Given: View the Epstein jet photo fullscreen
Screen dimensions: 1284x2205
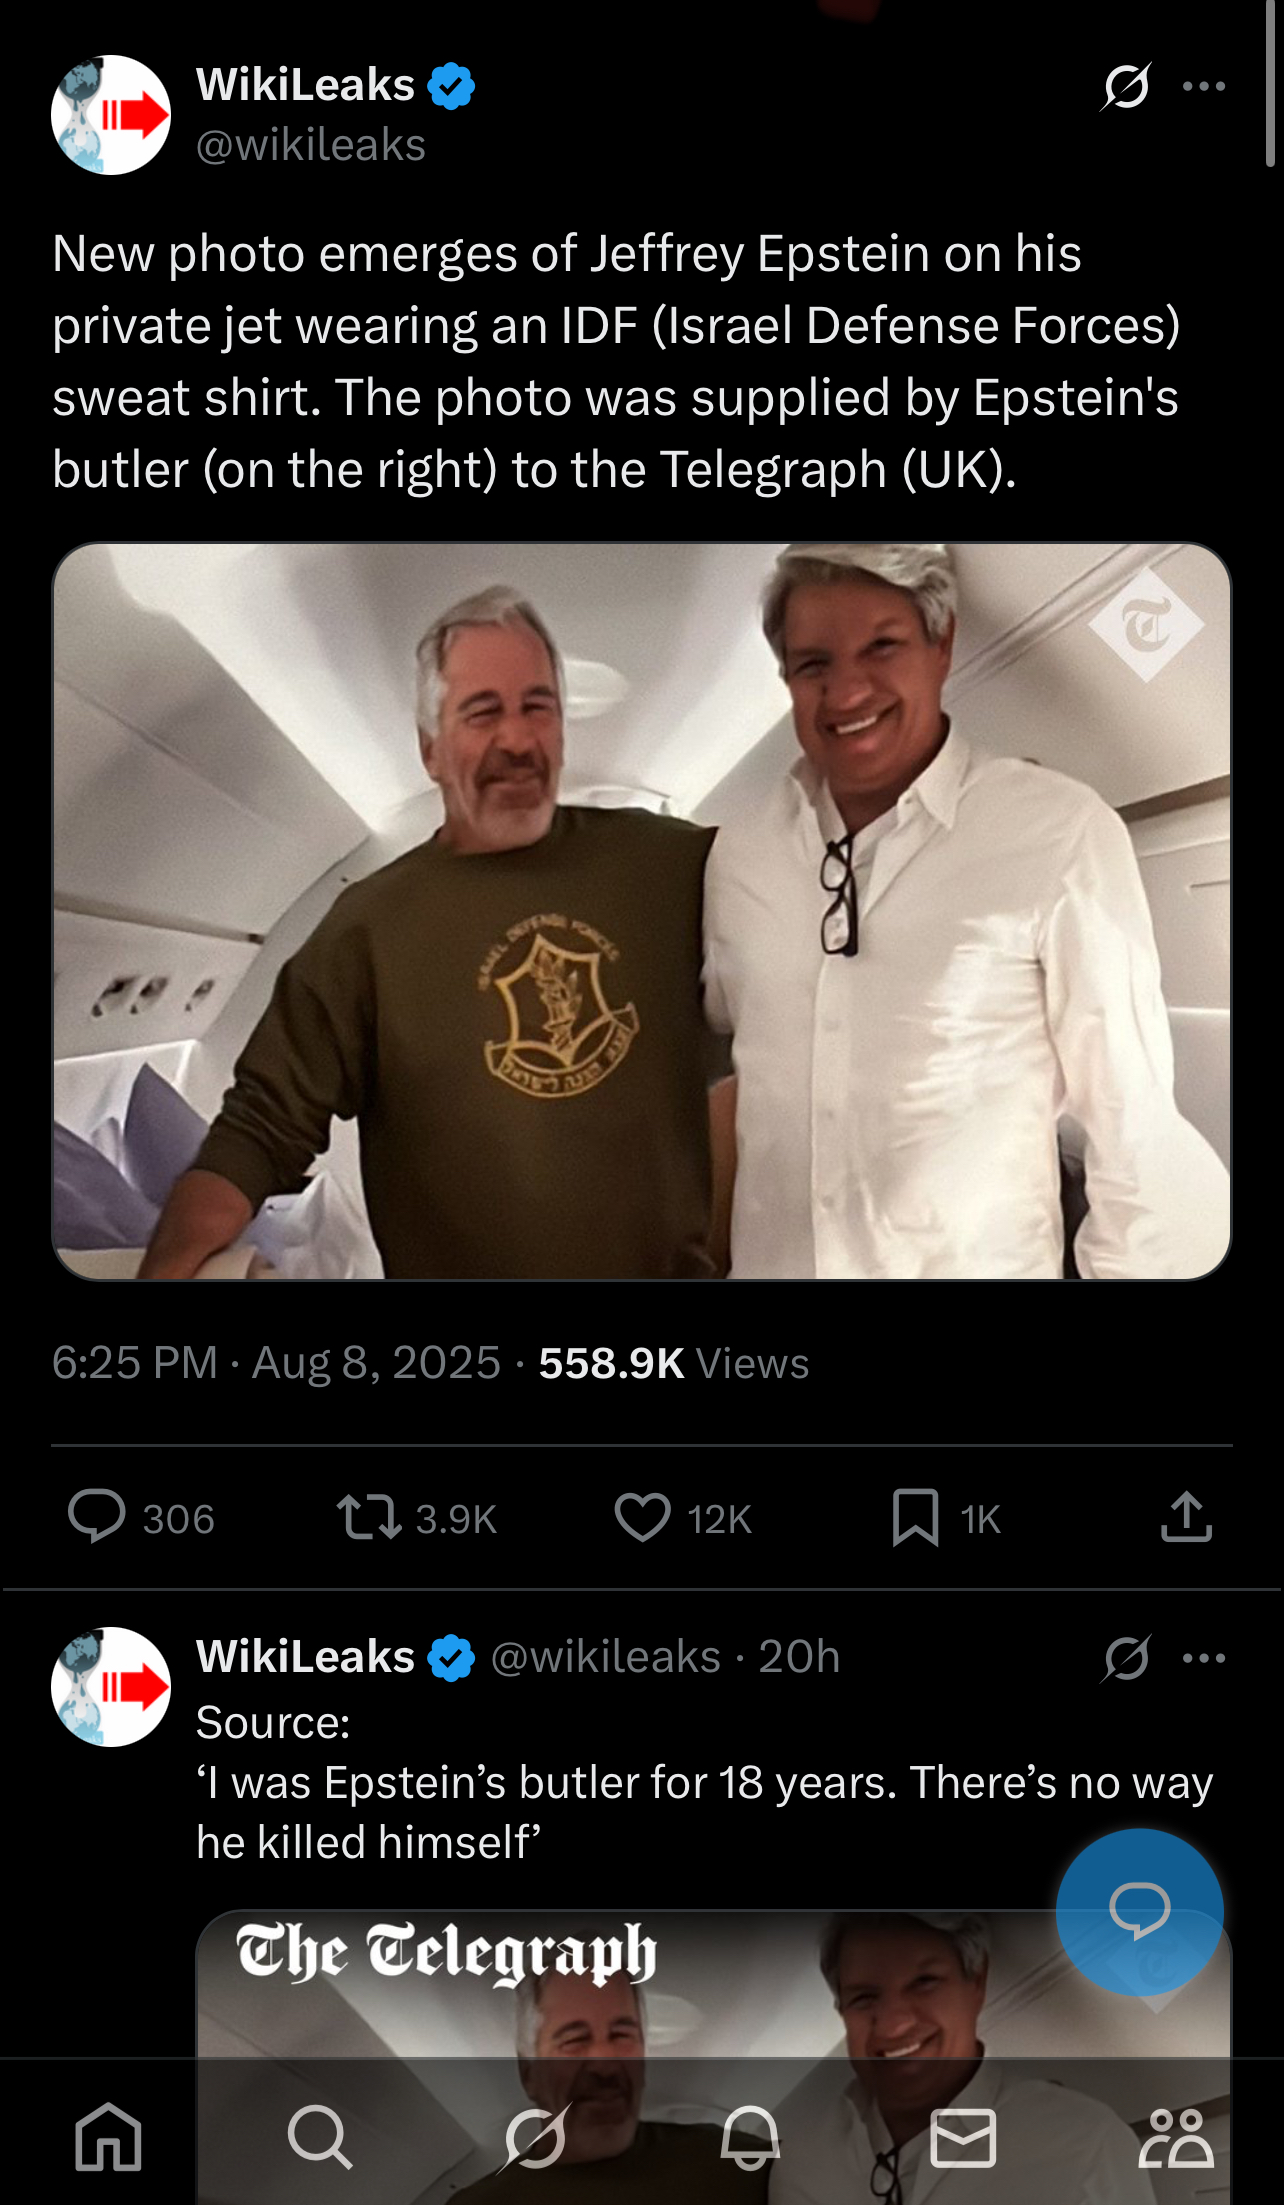Looking at the screenshot, I should pyautogui.click(x=642, y=911).
